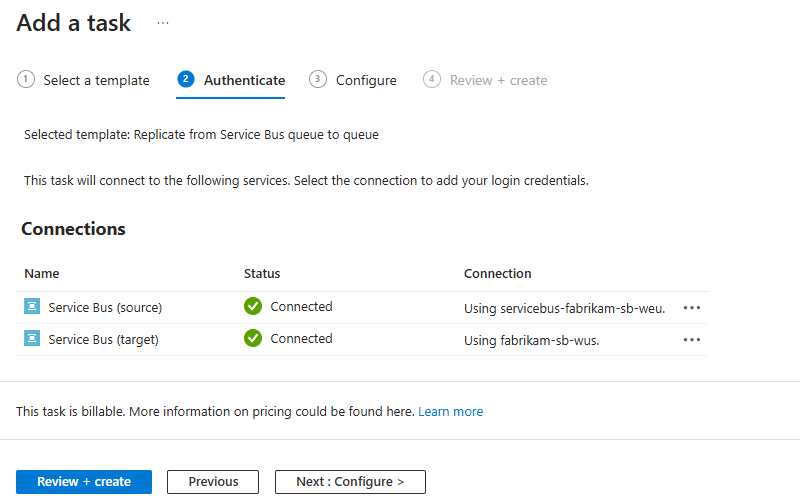Image resolution: width=800 pixels, height=500 pixels.
Task: Open ellipsis menu beside Add a task title
Action: [x=163, y=23]
